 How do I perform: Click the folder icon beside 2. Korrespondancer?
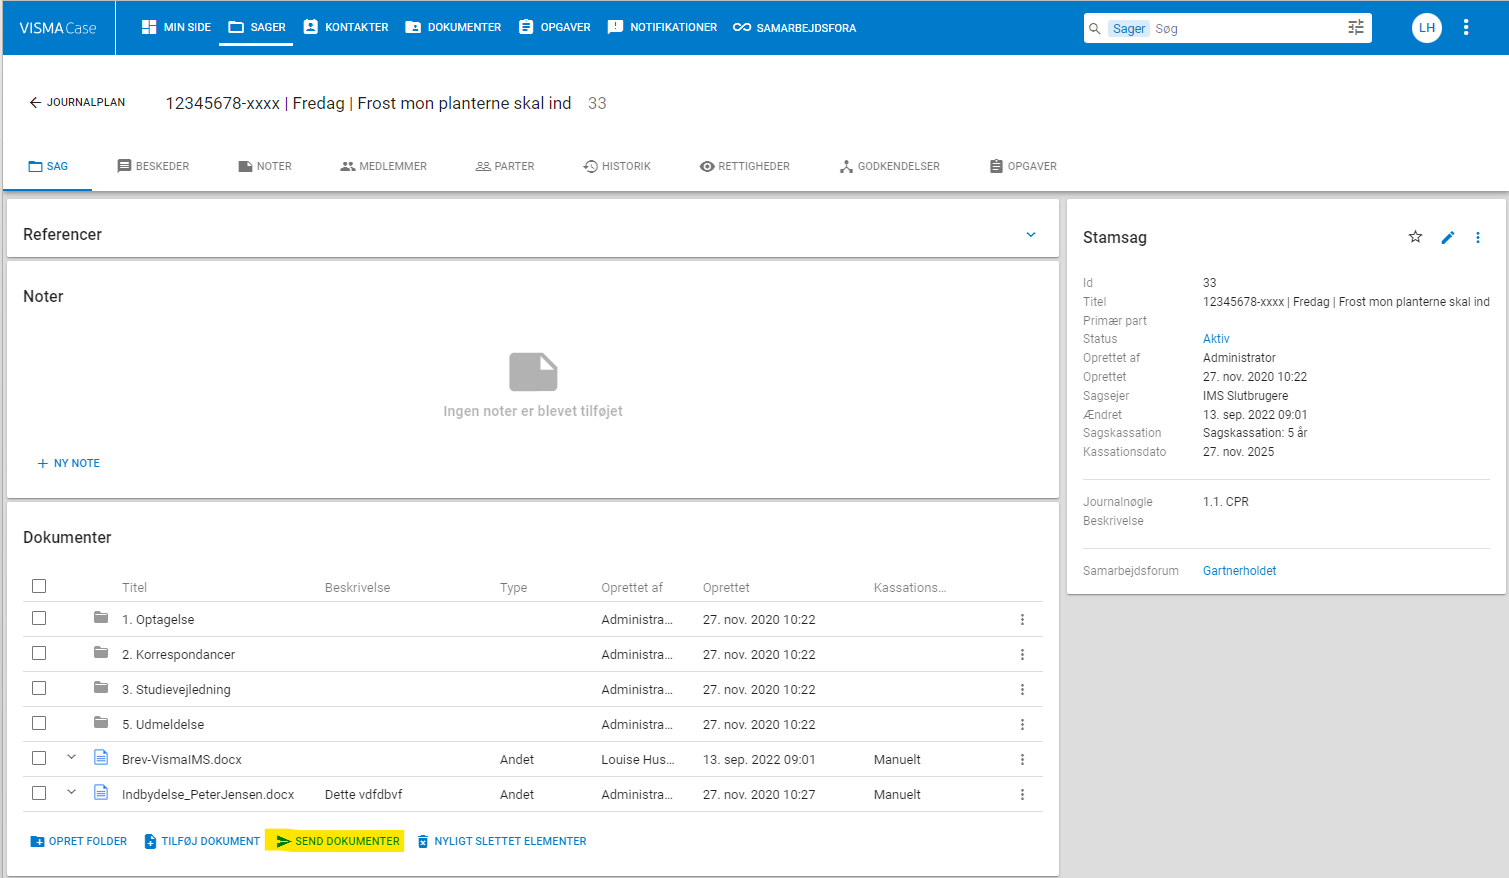click(x=100, y=652)
